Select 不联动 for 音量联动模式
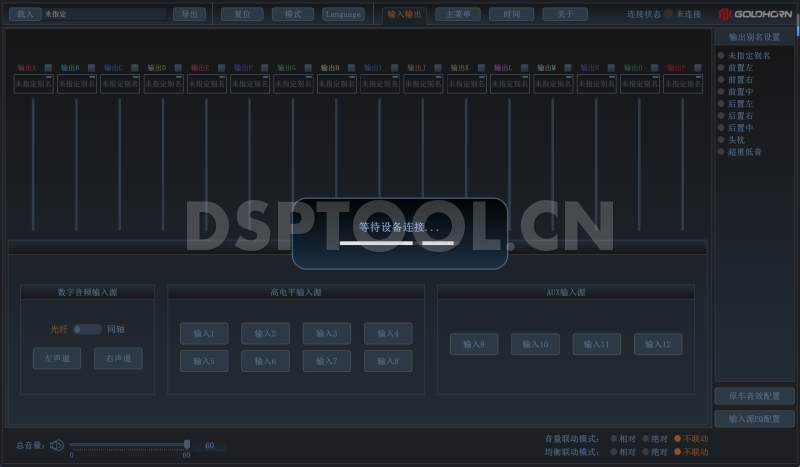 [x=678, y=438]
